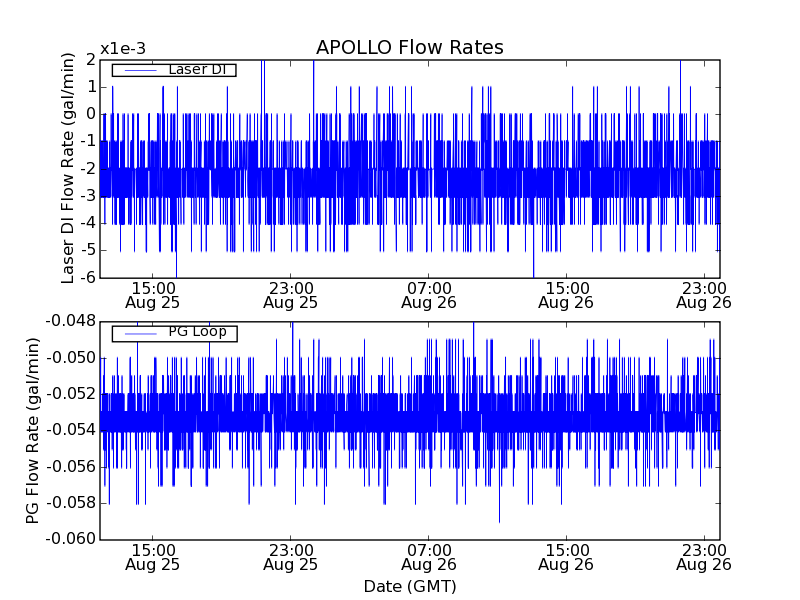Click the -0.048 y-axis tick label
This screenshot has height=600, width=800.
tap(69, 322)
